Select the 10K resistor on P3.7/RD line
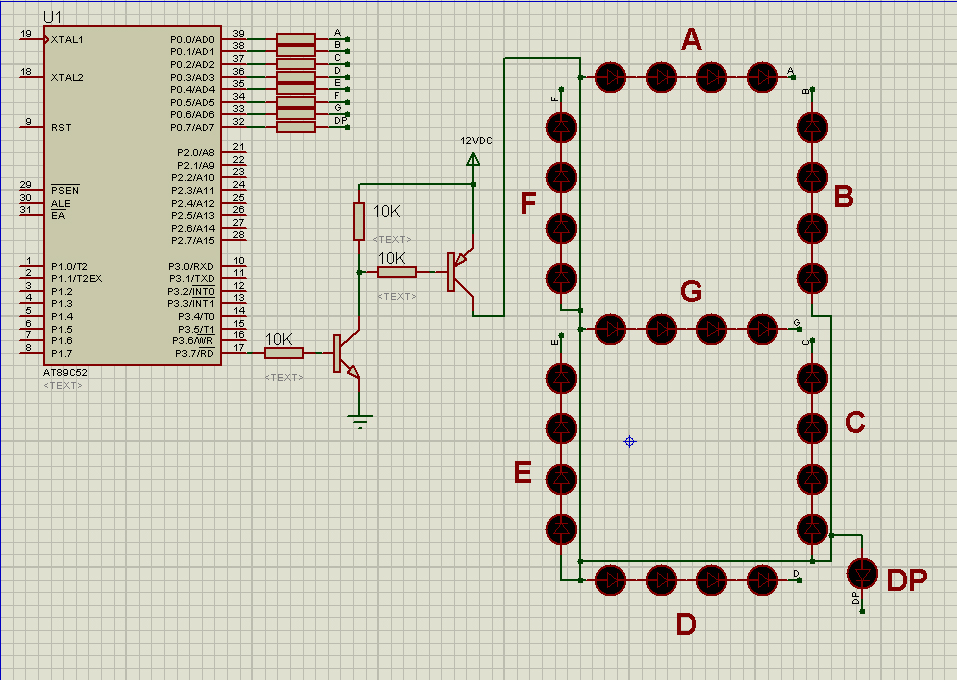Image resolution: width=957 pixels, height=680 pixels. click(284, 352)
